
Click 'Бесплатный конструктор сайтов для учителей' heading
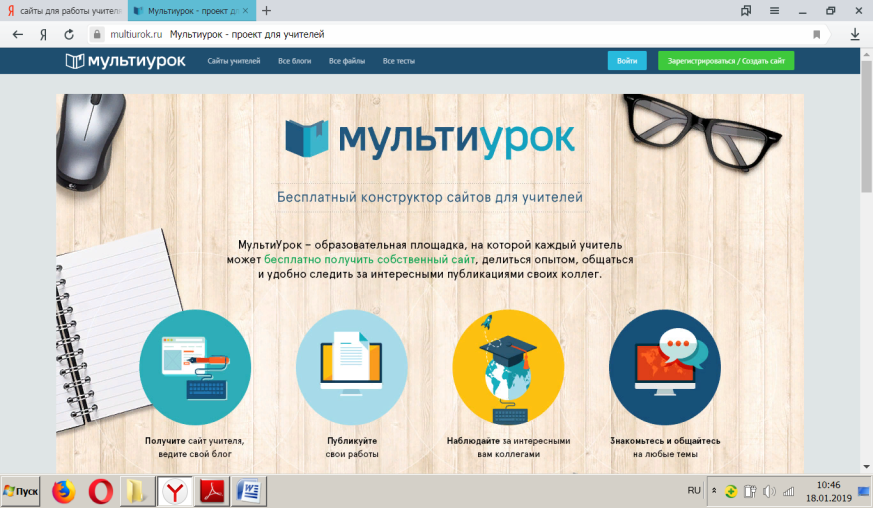tap(430, 197)
